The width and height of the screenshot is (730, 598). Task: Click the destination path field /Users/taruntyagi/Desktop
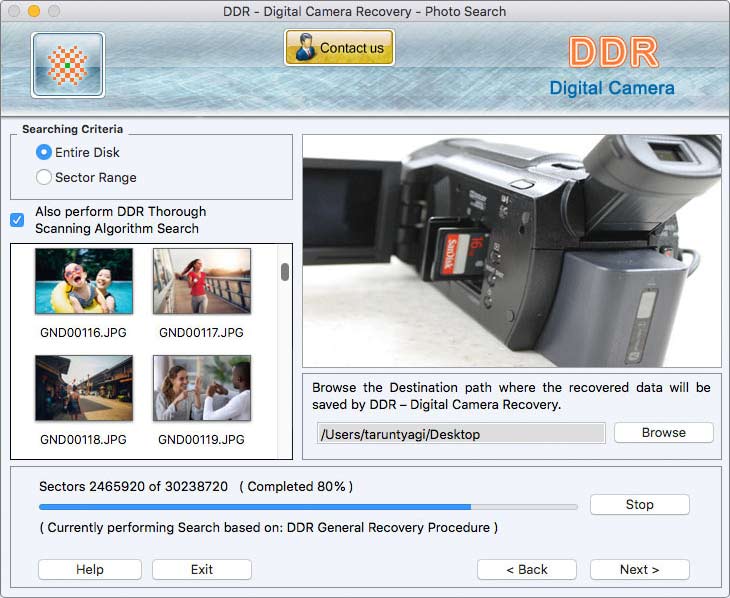point(461,434)
